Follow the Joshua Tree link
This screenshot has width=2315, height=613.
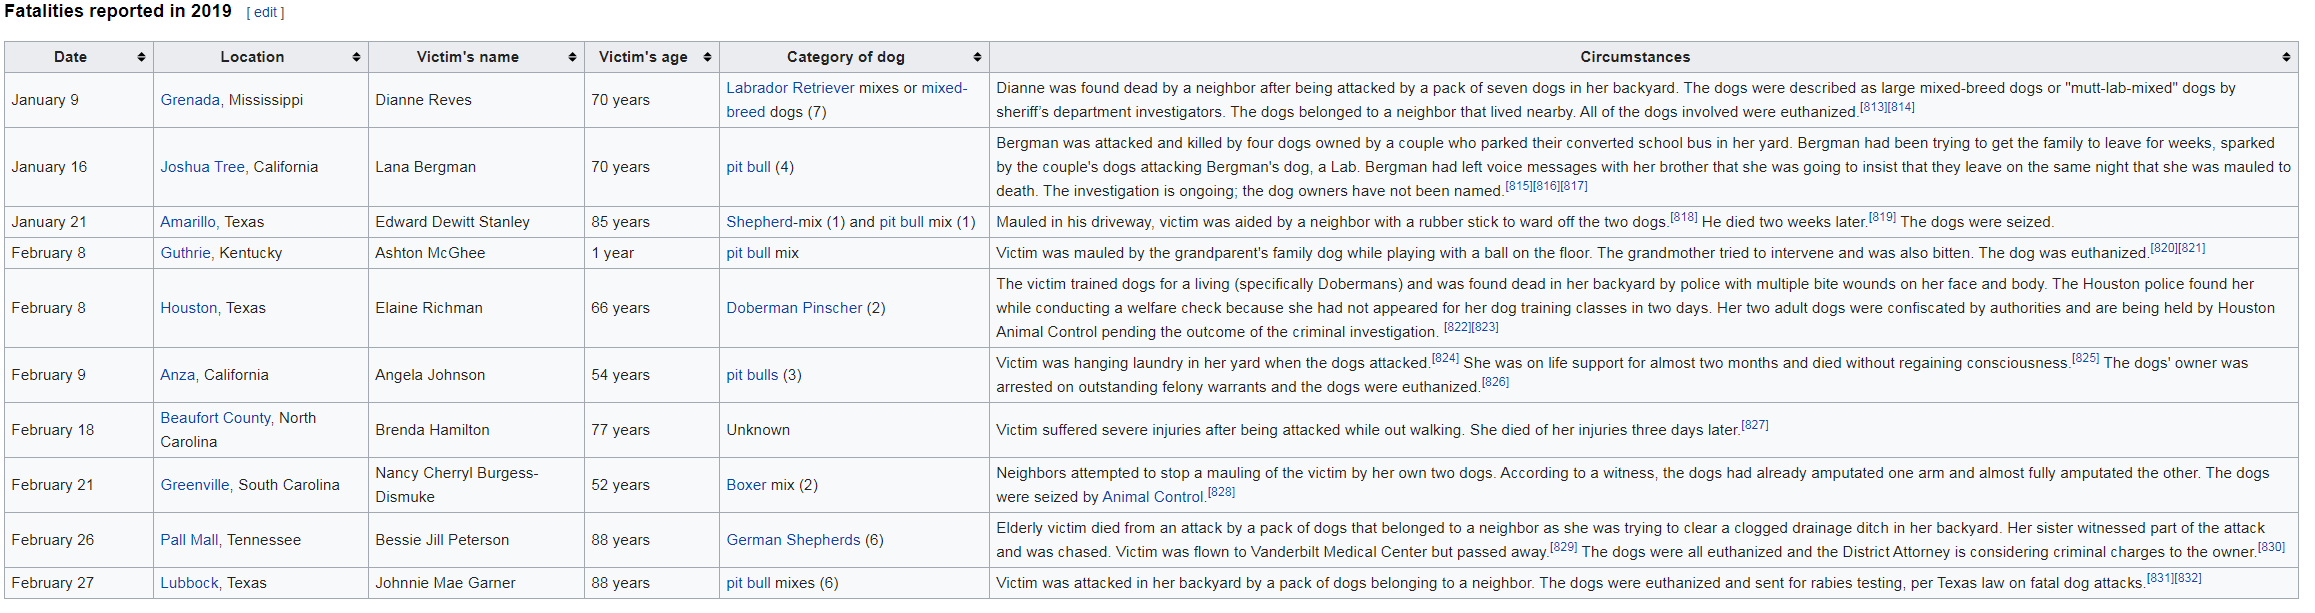[202, 167]
